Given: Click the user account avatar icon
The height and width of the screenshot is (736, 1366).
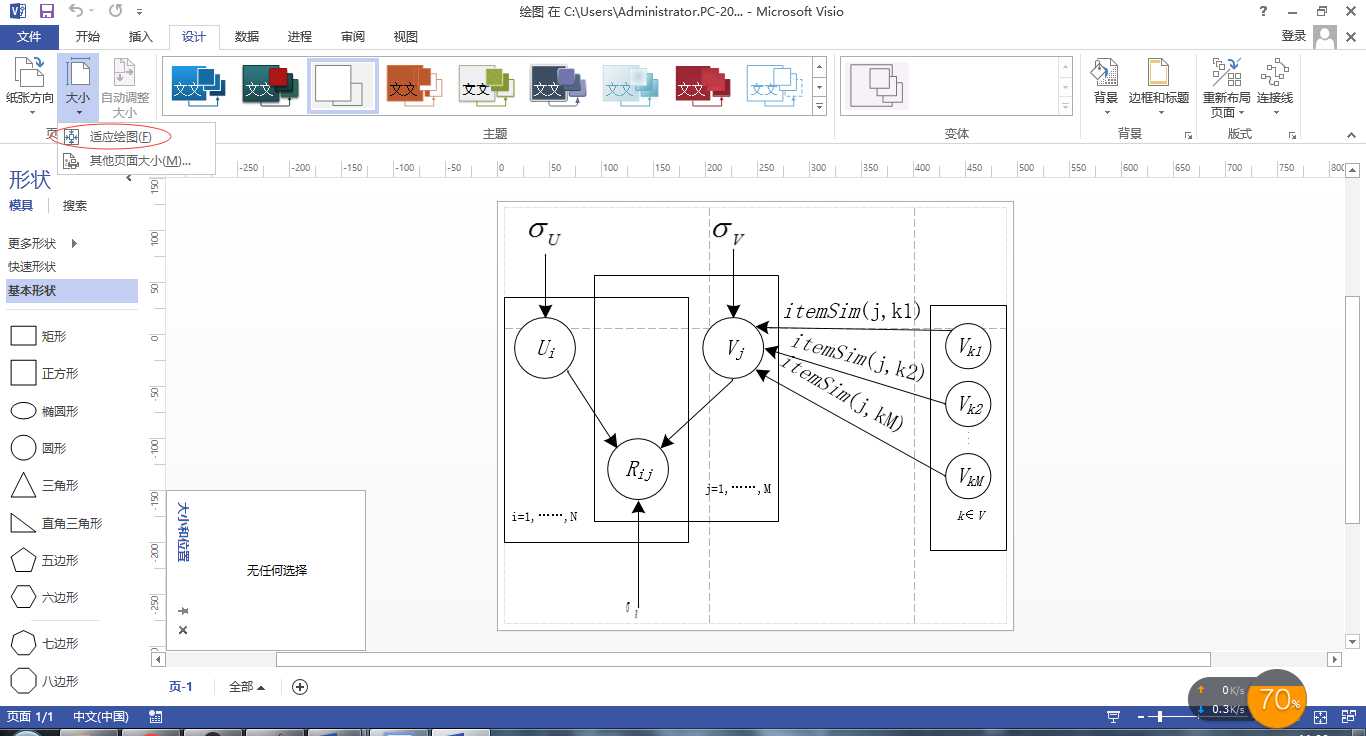Looking at the screenshot, I should tap(1325, 37).
